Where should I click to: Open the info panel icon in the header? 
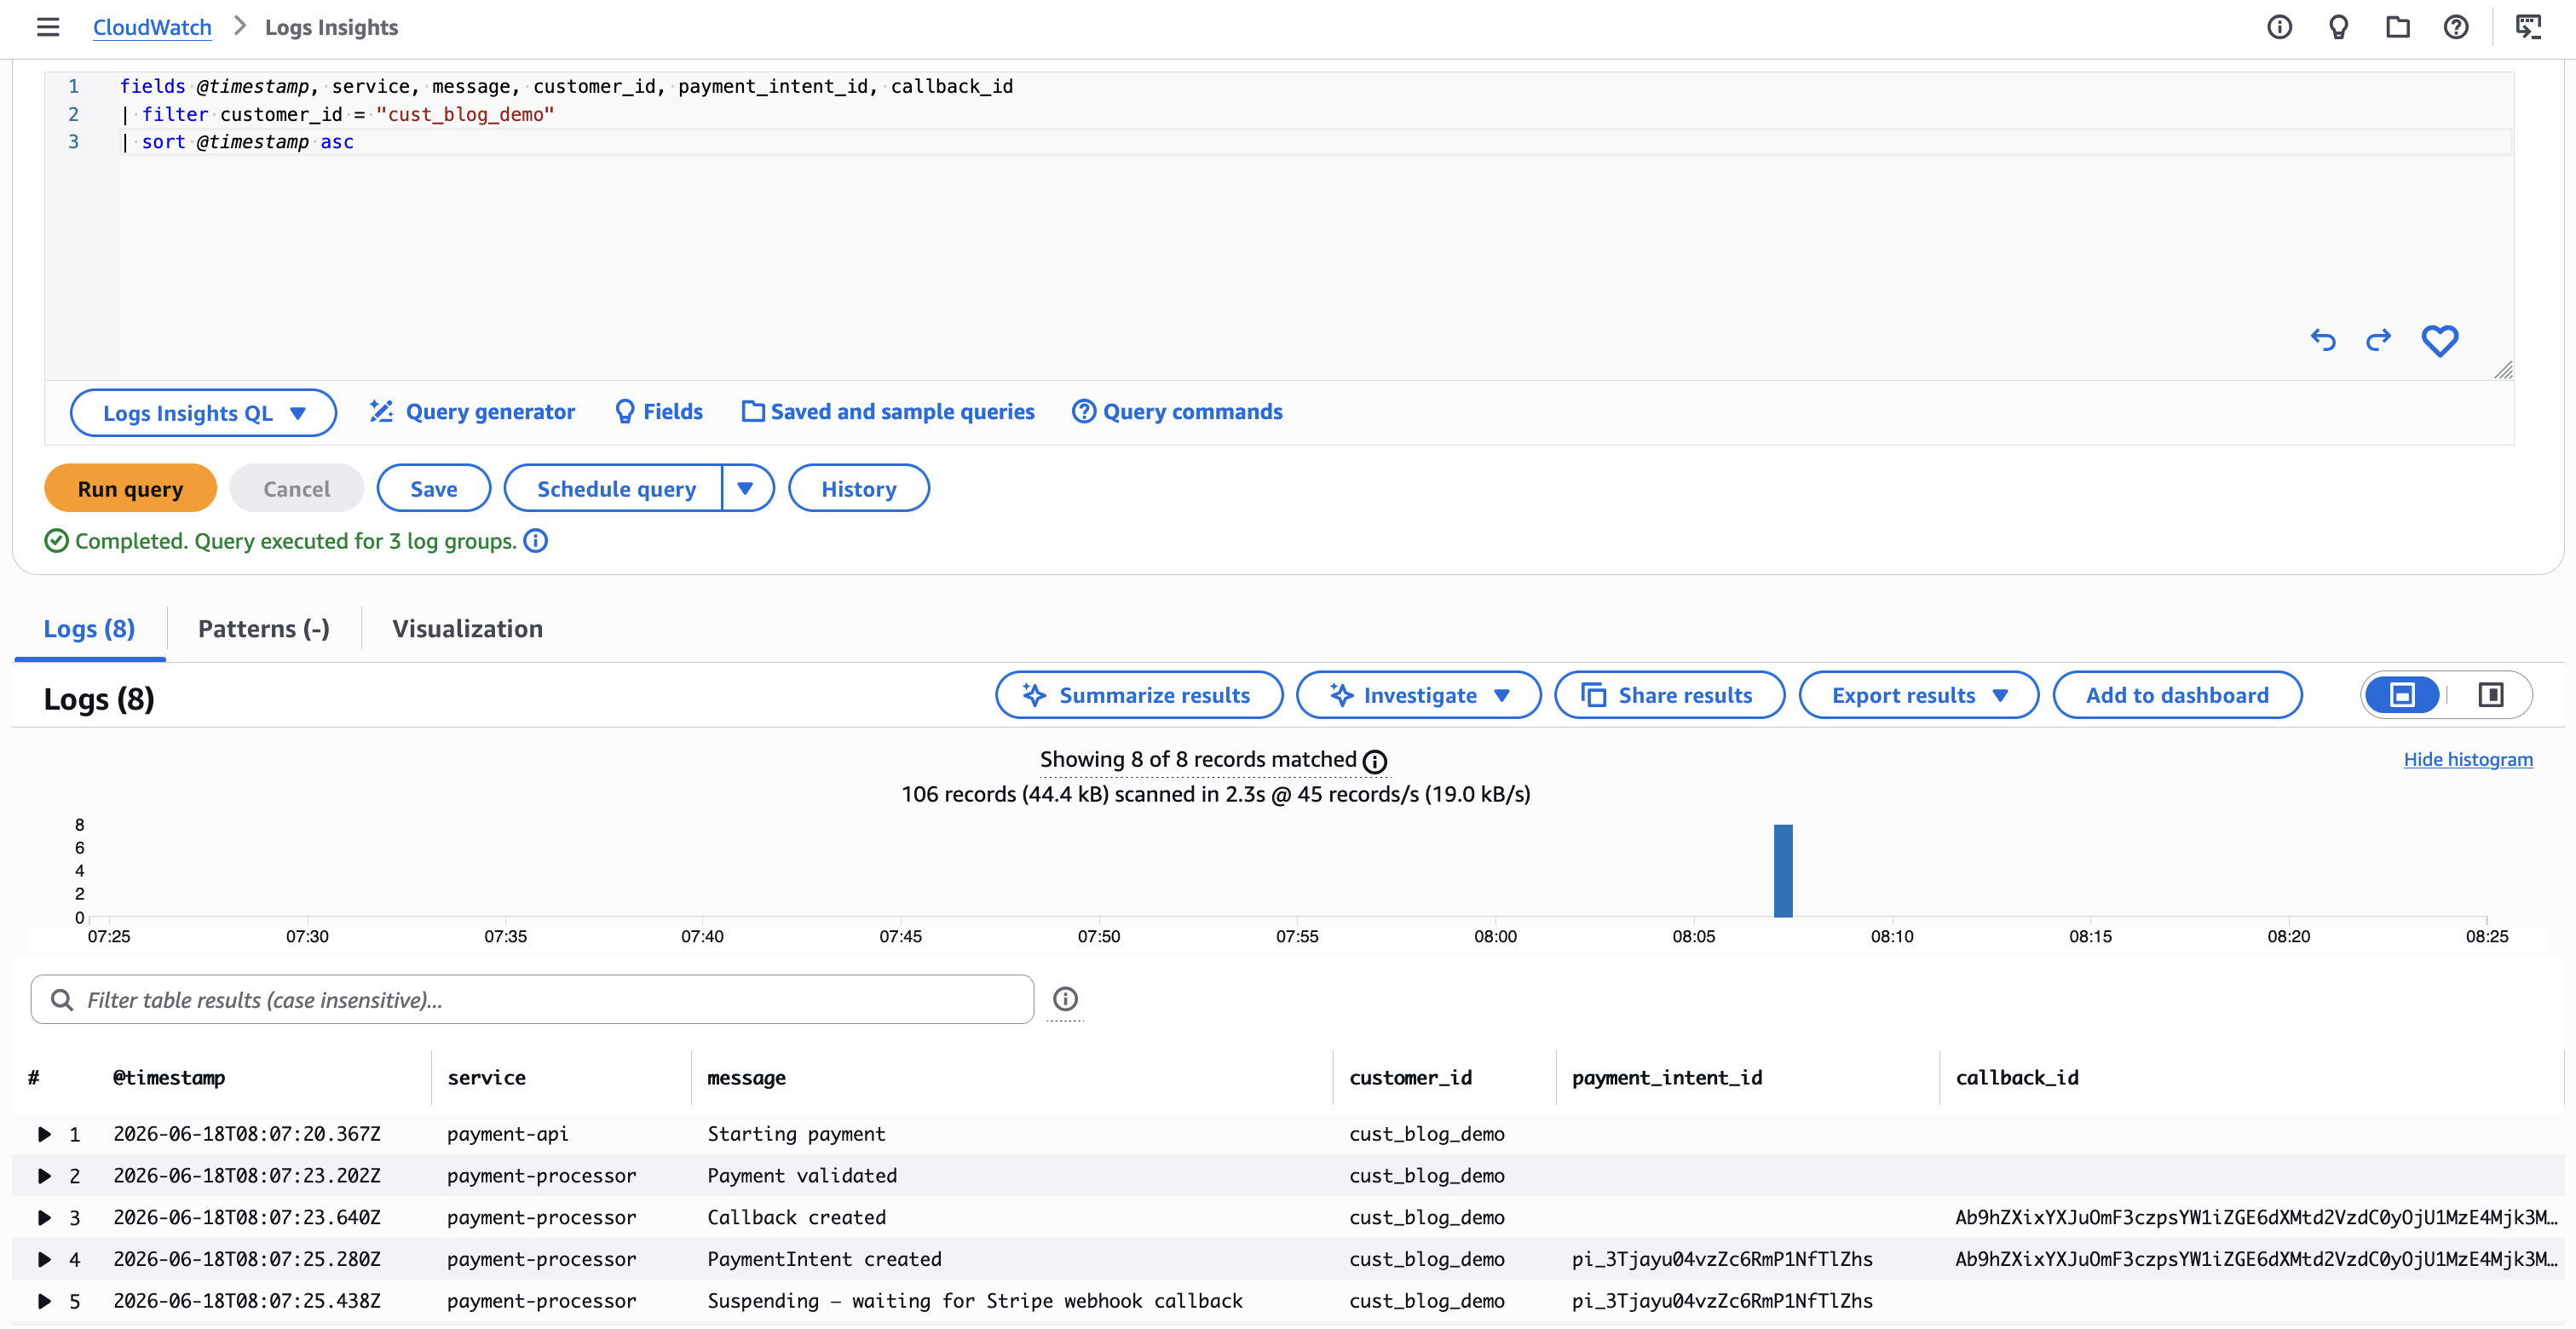coord(2279,27)
